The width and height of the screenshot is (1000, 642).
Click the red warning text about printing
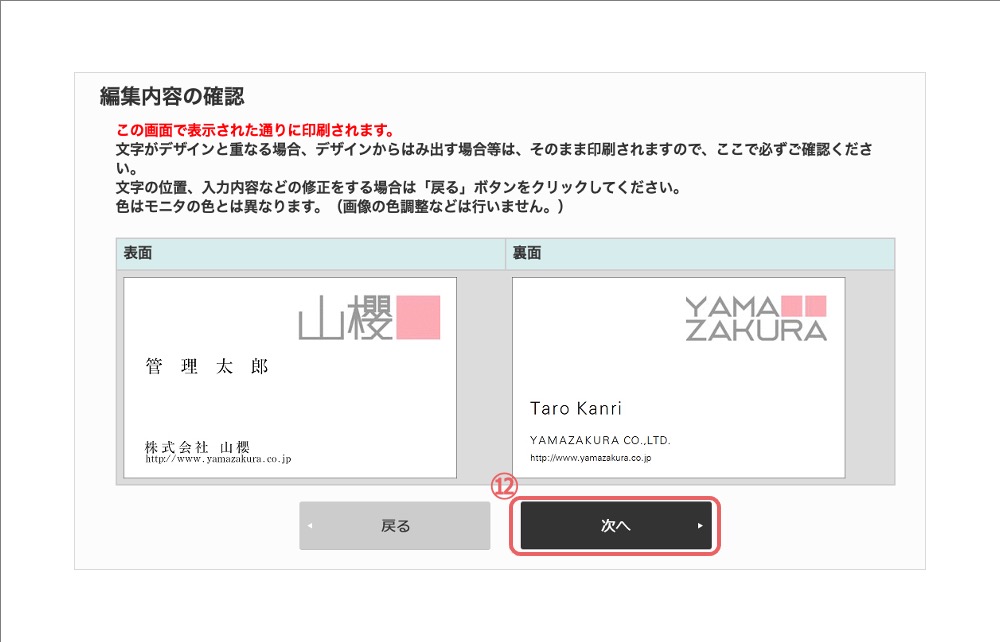click(255, 130)
